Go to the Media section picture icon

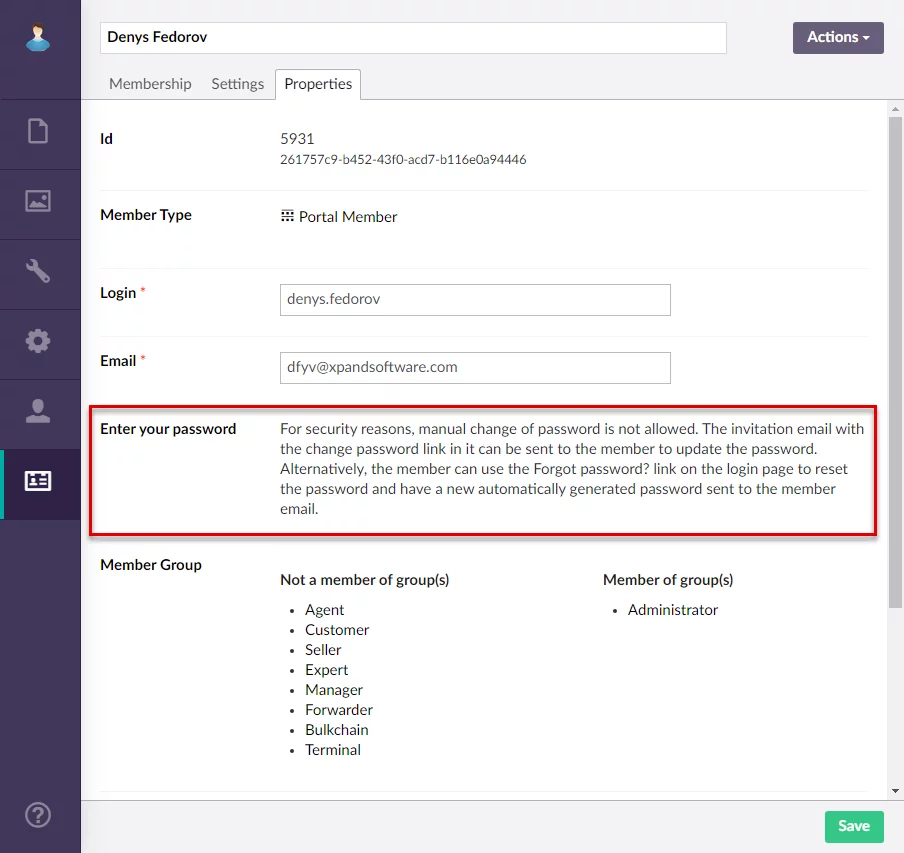point(38,201)
